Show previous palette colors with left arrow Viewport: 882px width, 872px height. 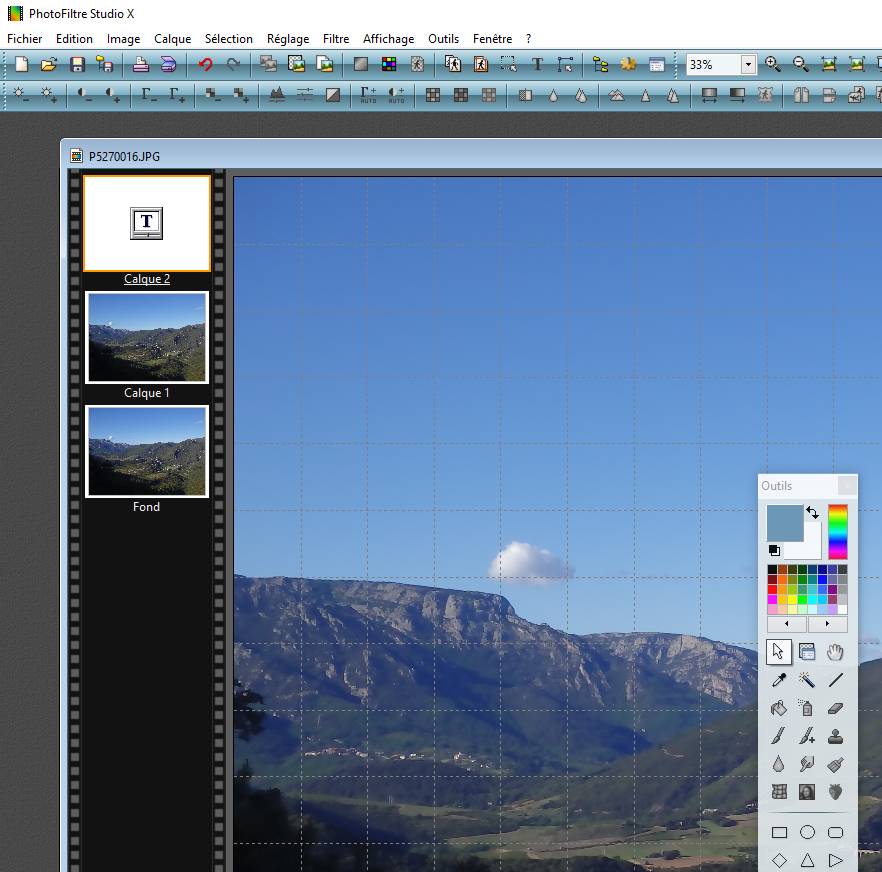click(787, 624)
